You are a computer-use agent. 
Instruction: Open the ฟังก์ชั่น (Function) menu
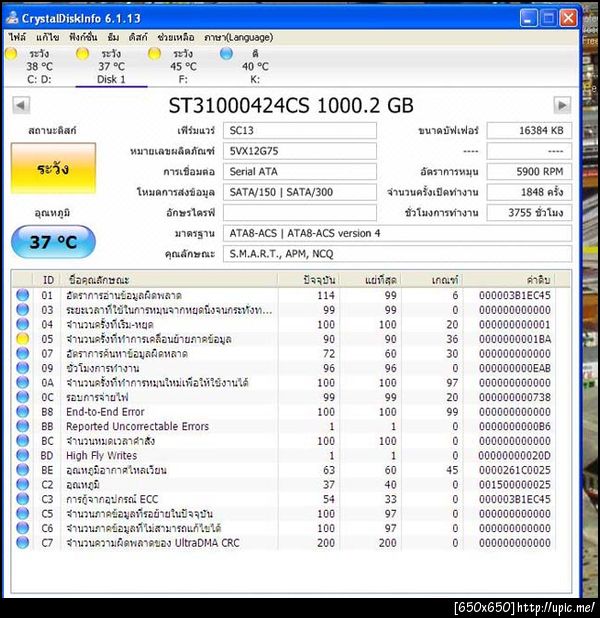(83, 37)
